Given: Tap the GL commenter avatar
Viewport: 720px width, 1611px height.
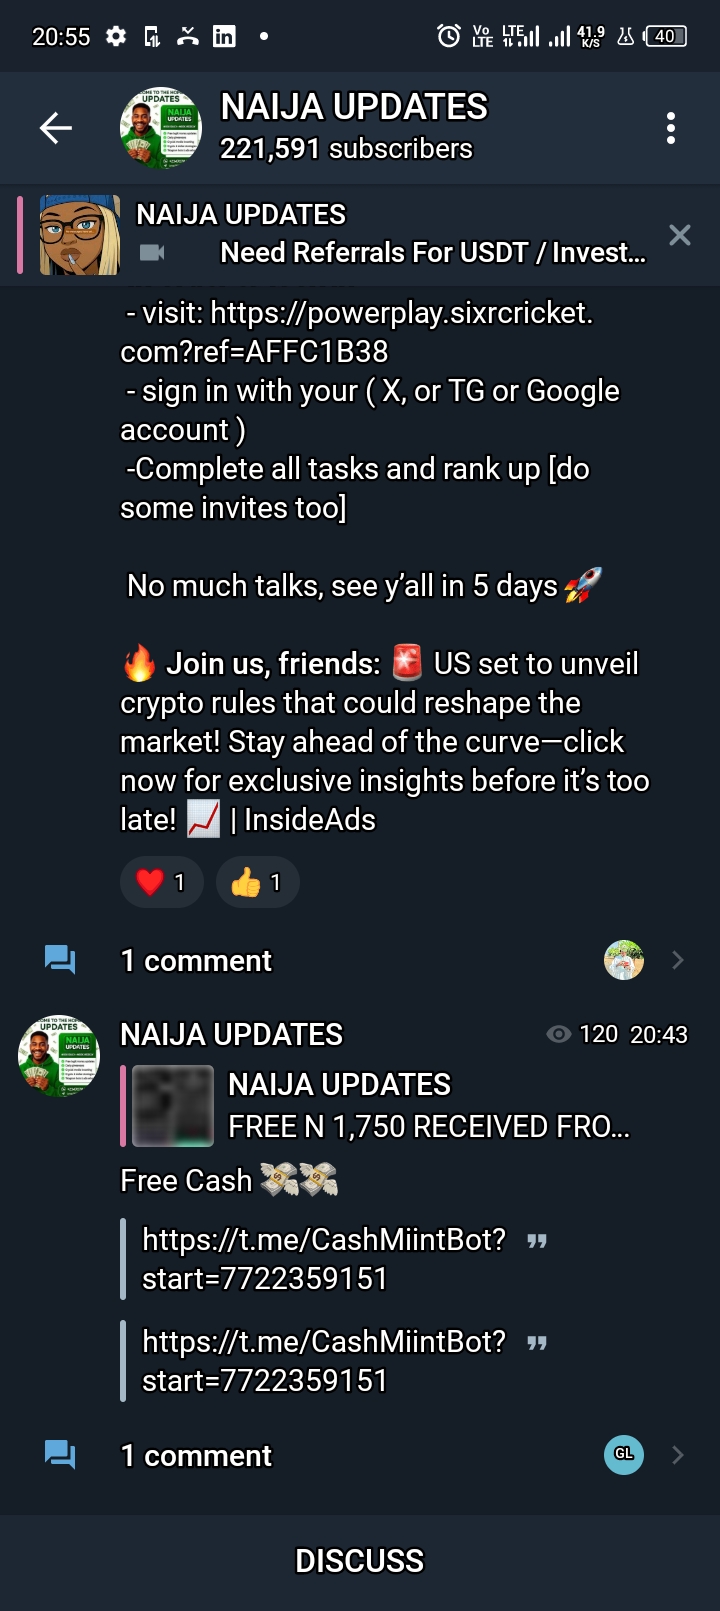Looking at the screenshot, I should point(624,1454).
